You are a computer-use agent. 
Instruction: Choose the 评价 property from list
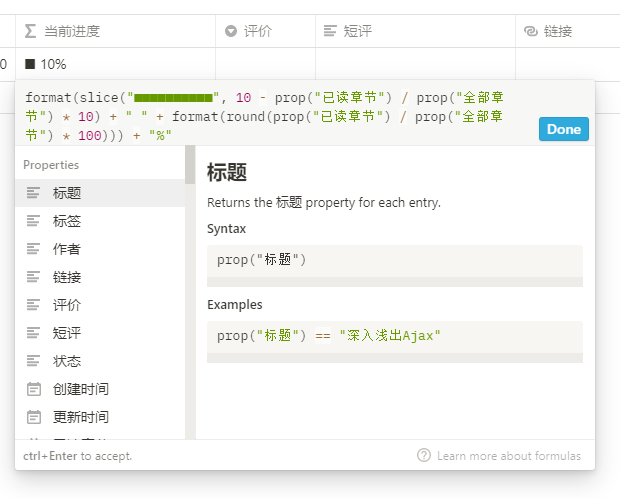pyautogui.click(x=67, y=305)
